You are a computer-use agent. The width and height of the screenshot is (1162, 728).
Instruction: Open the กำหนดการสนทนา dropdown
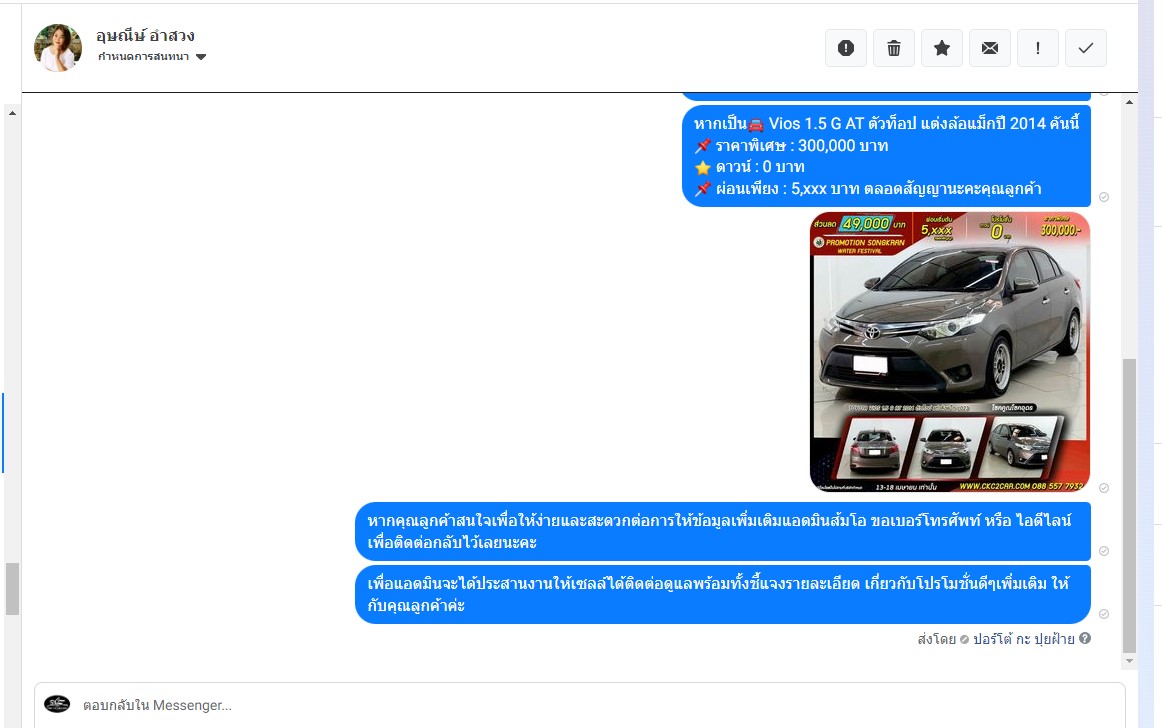coord(152,57)
